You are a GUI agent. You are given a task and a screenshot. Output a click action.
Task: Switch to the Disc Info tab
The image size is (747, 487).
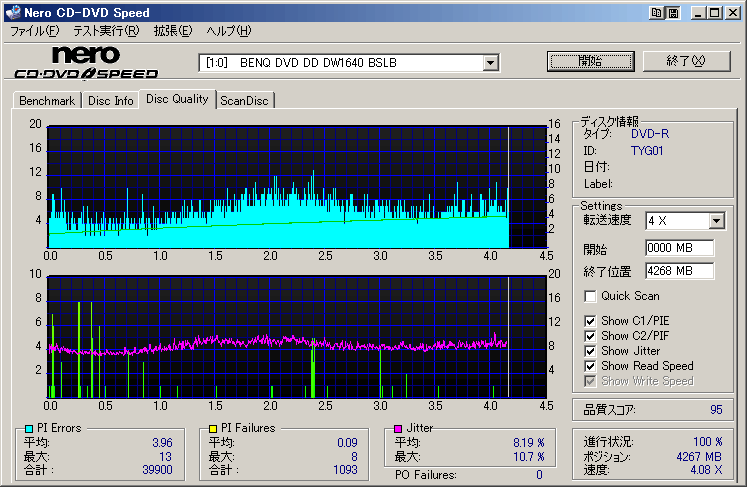click(x=111, y=101)
